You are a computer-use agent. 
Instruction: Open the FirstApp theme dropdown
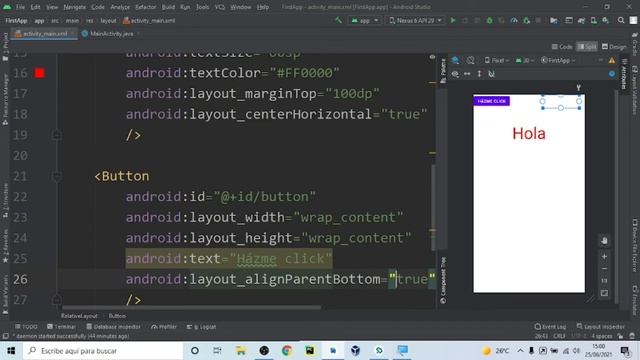pos(558,60)
